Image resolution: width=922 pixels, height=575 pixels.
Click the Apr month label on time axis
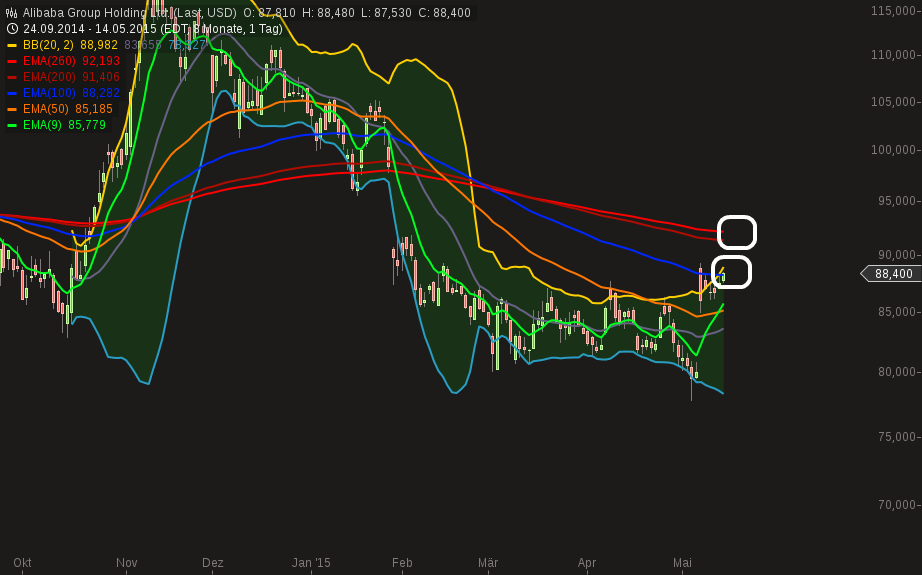[x=587, y=563]
